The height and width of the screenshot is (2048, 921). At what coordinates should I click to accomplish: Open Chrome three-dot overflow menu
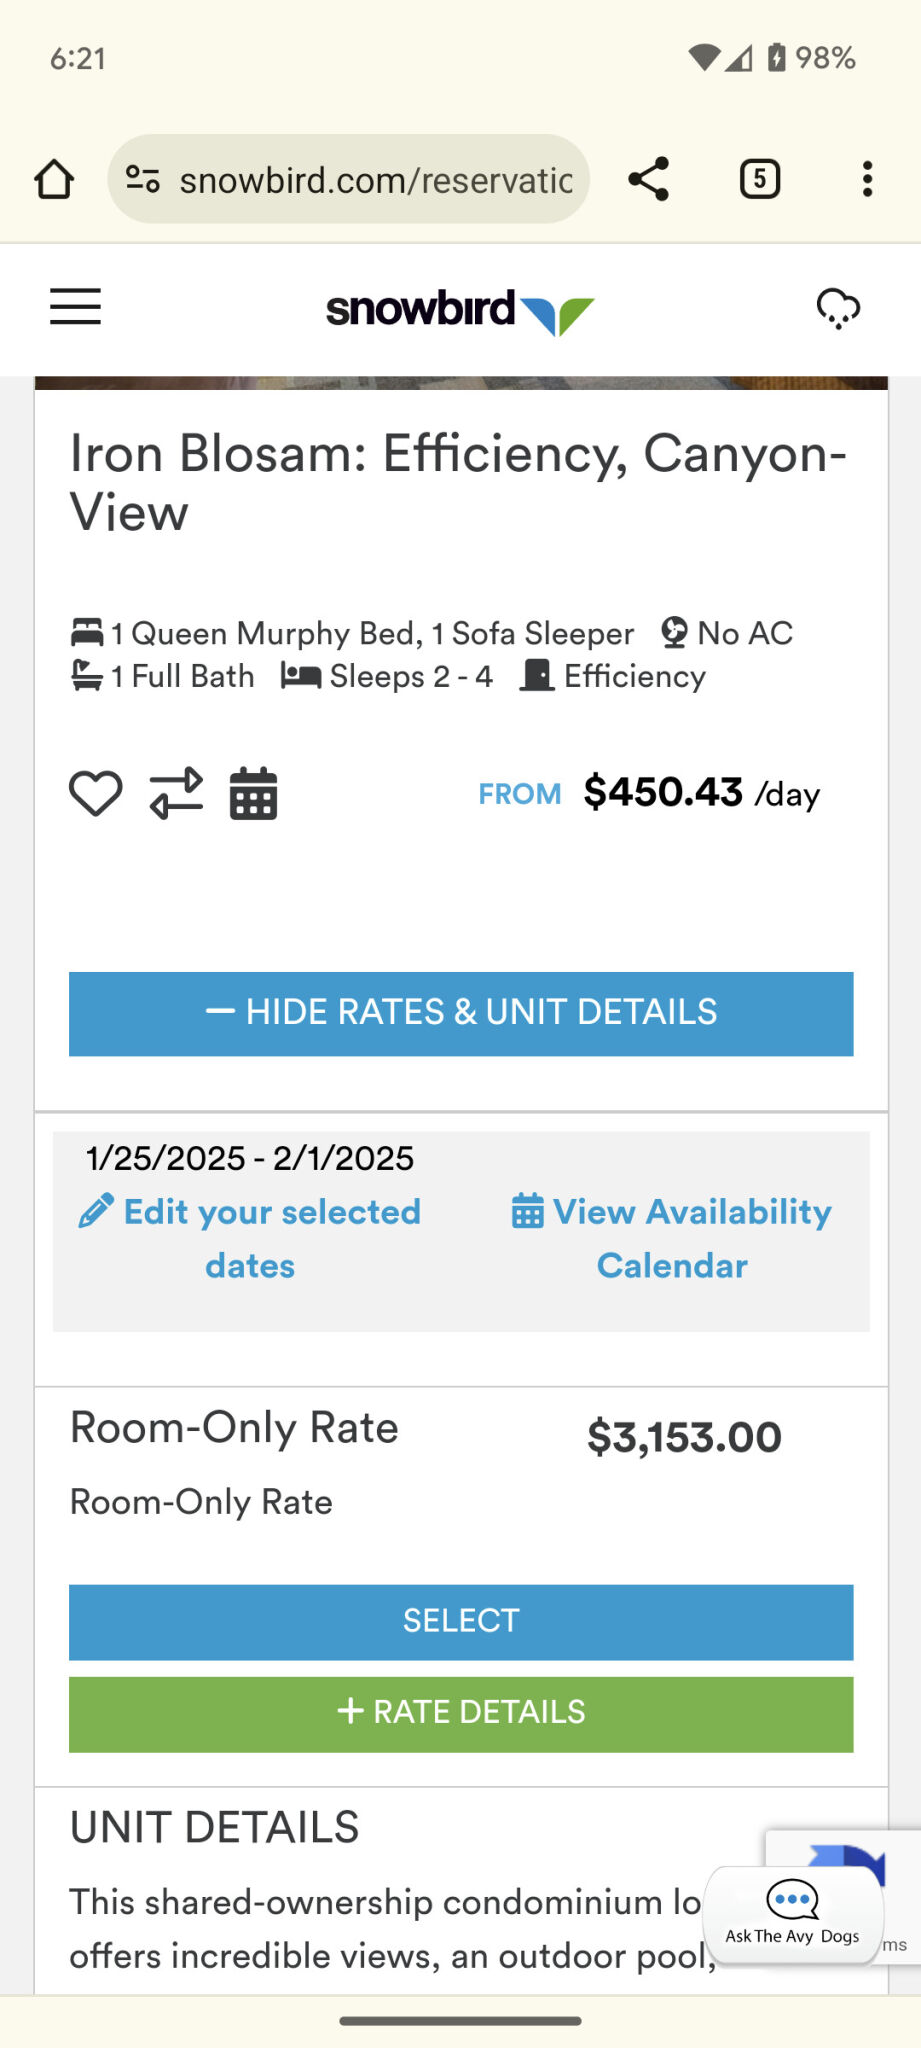(867, 180)
